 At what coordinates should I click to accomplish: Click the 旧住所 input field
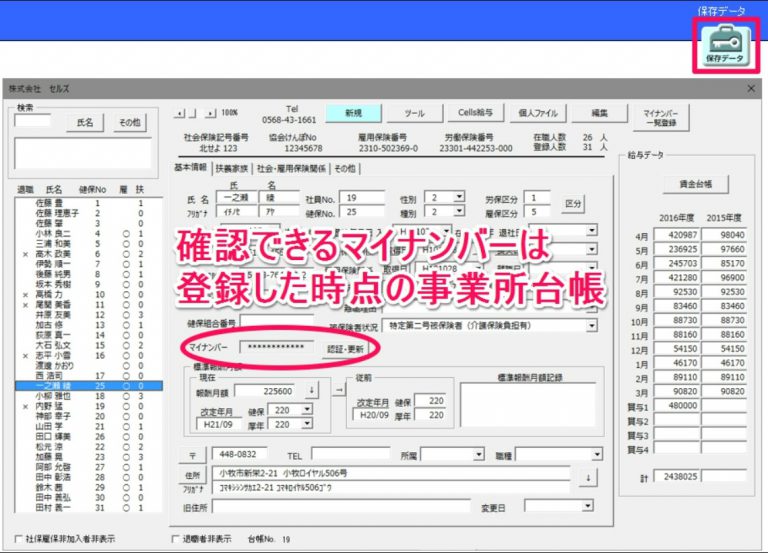(x=341, y=507)
